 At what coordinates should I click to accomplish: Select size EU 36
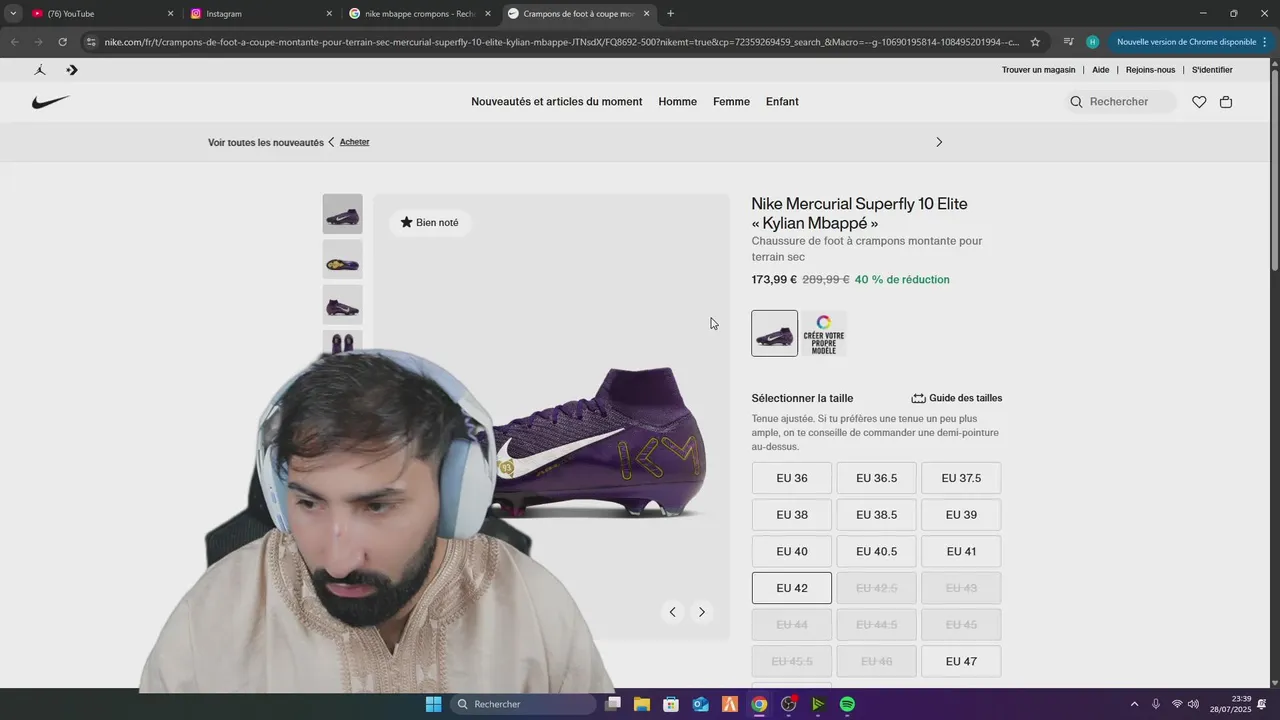click(x=792, y=478)
